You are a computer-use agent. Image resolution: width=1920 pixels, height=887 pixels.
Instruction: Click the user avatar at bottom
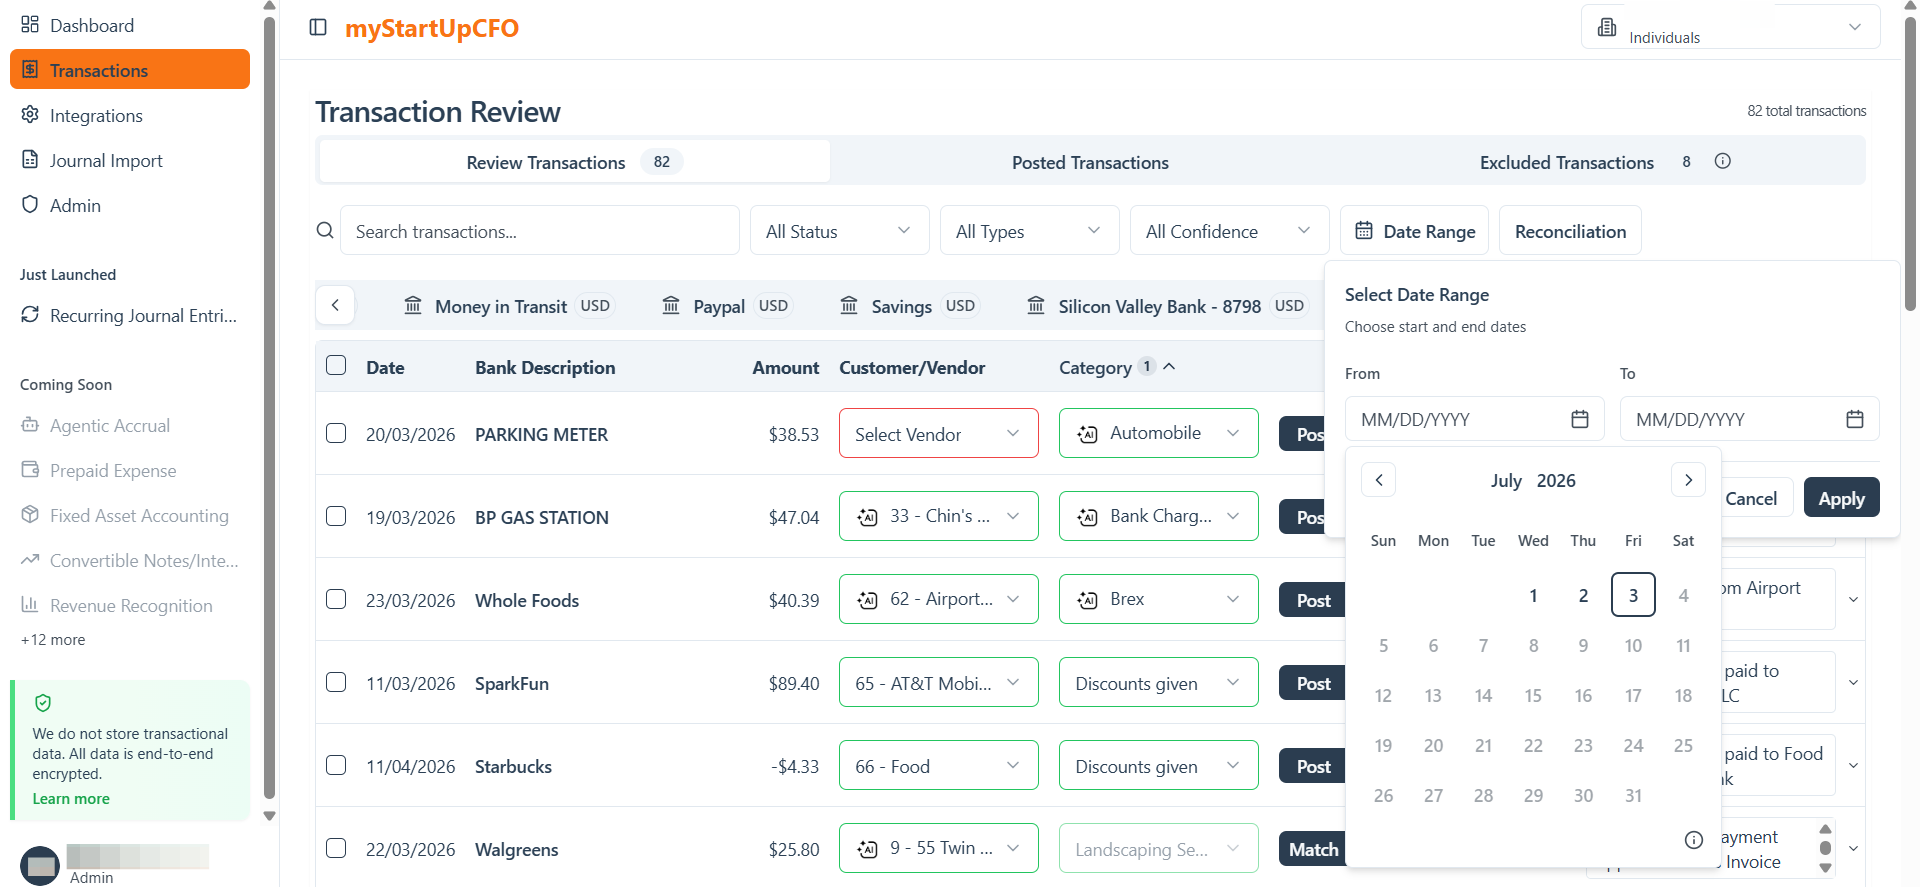(40, 865)
